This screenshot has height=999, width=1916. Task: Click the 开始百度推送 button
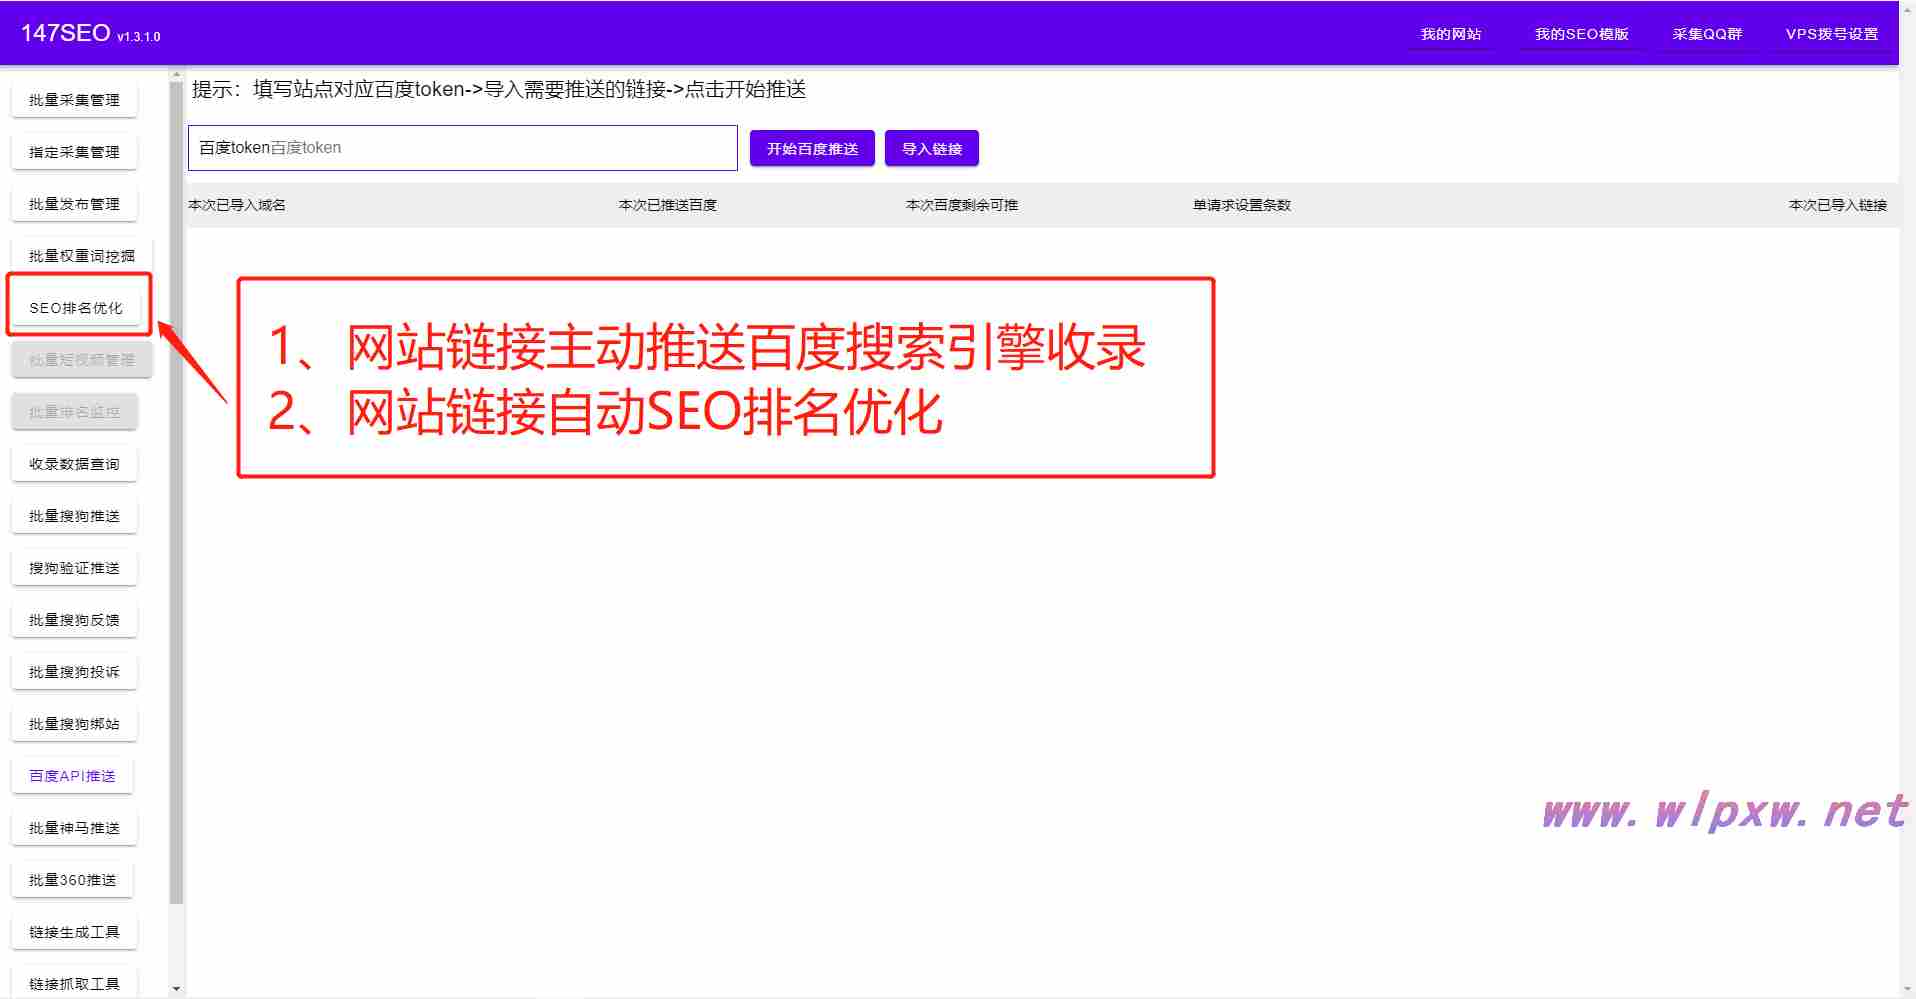(812, 149)
